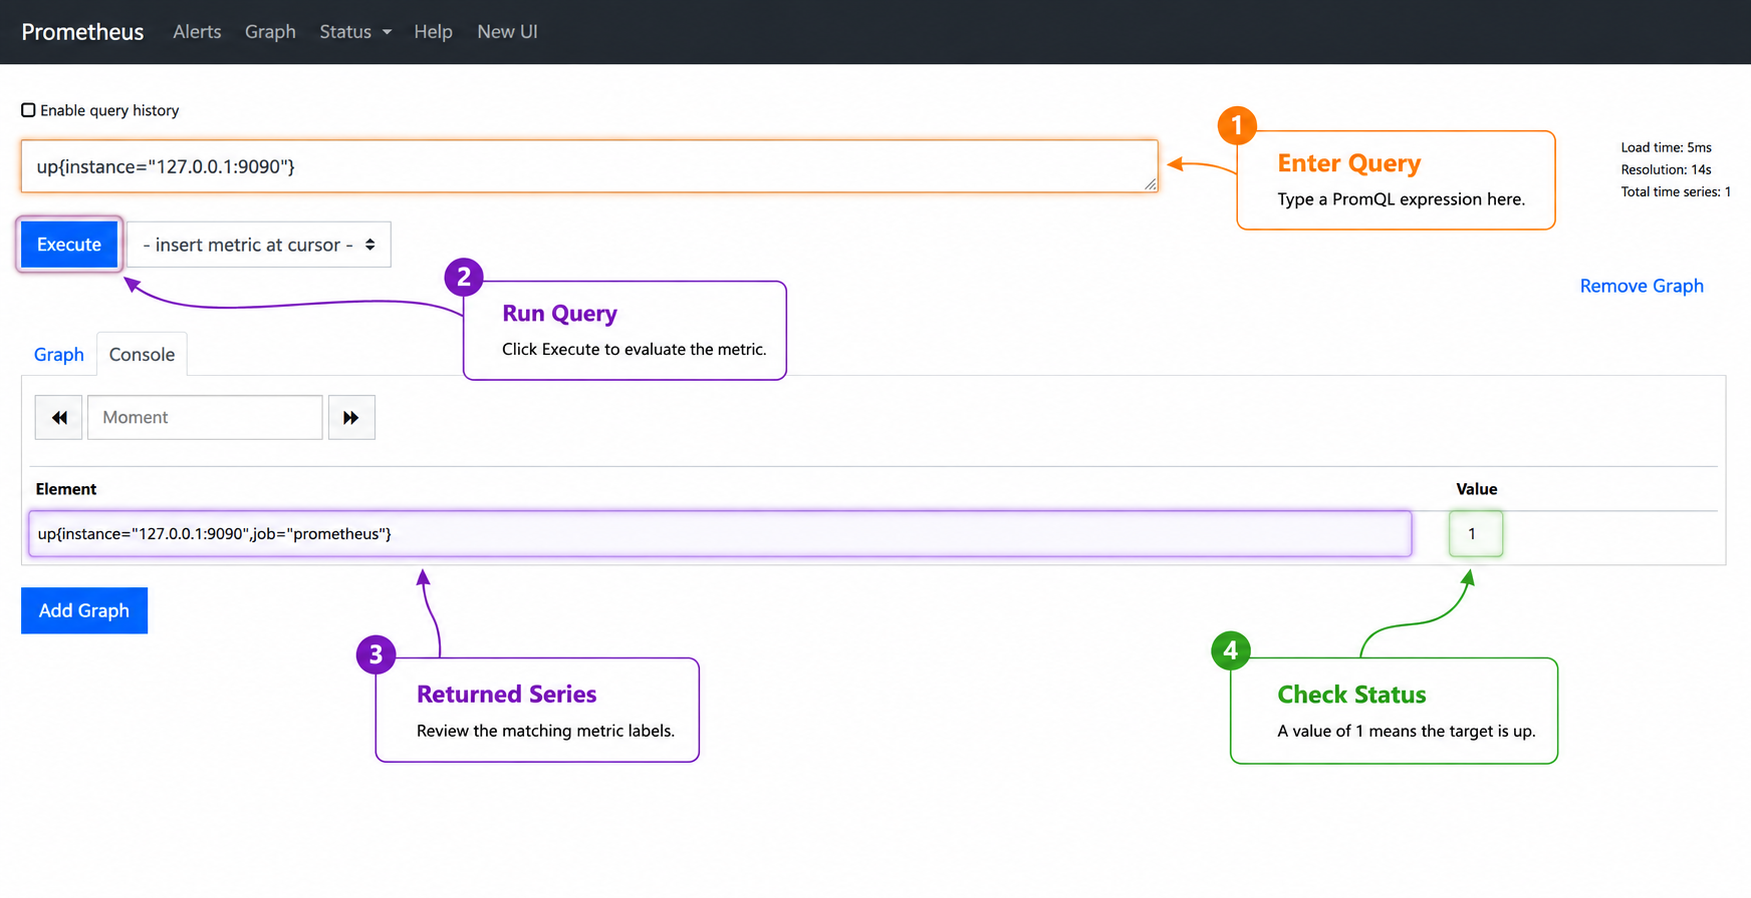The width and height of the screenshot is (1751, 898).
Task: Focus the PromQL expression input
Action: pyautogui.click(x=589, y=166)
